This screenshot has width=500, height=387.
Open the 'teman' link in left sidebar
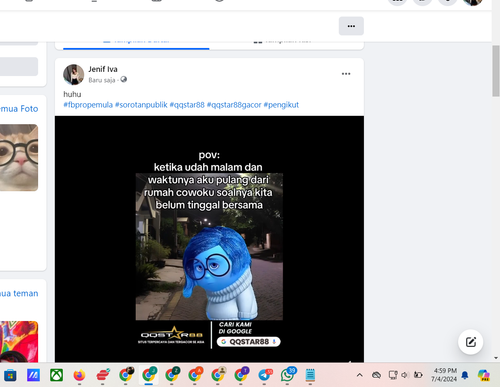click(19, 293)
